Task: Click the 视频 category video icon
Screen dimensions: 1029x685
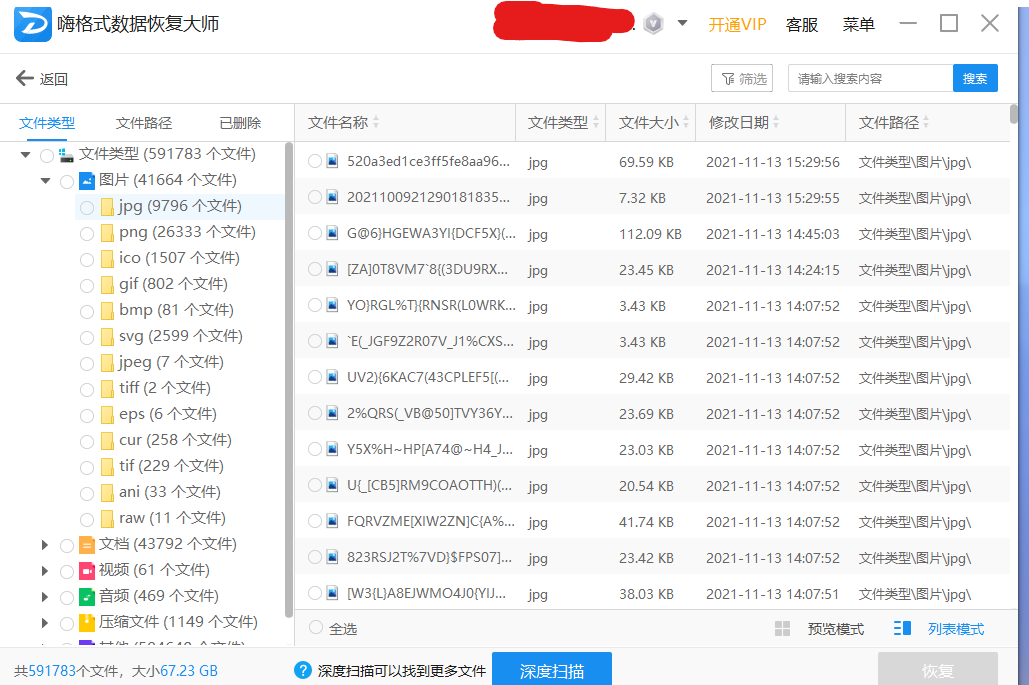Action: click(87, 571)
